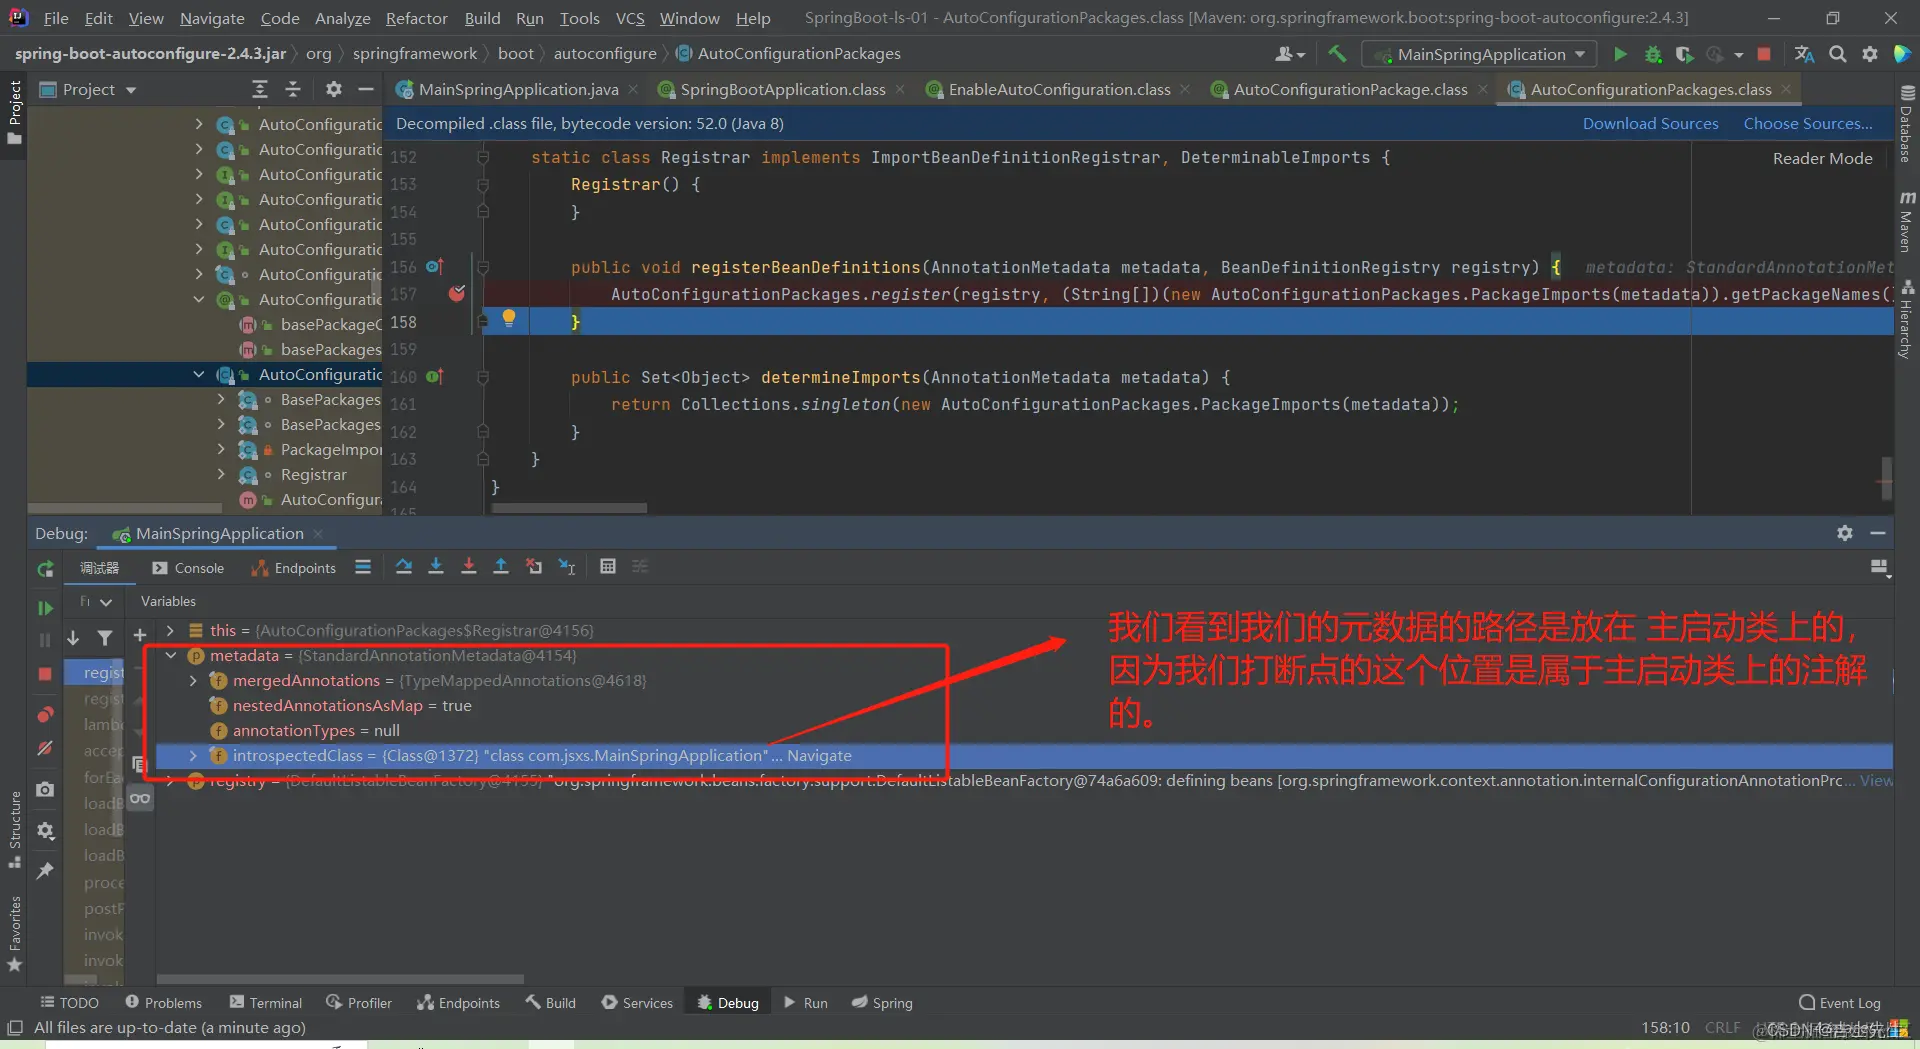Add a new watch with the plus icon
Image resolution: width=1920 pixels, height=1049 pixels.
140,635
